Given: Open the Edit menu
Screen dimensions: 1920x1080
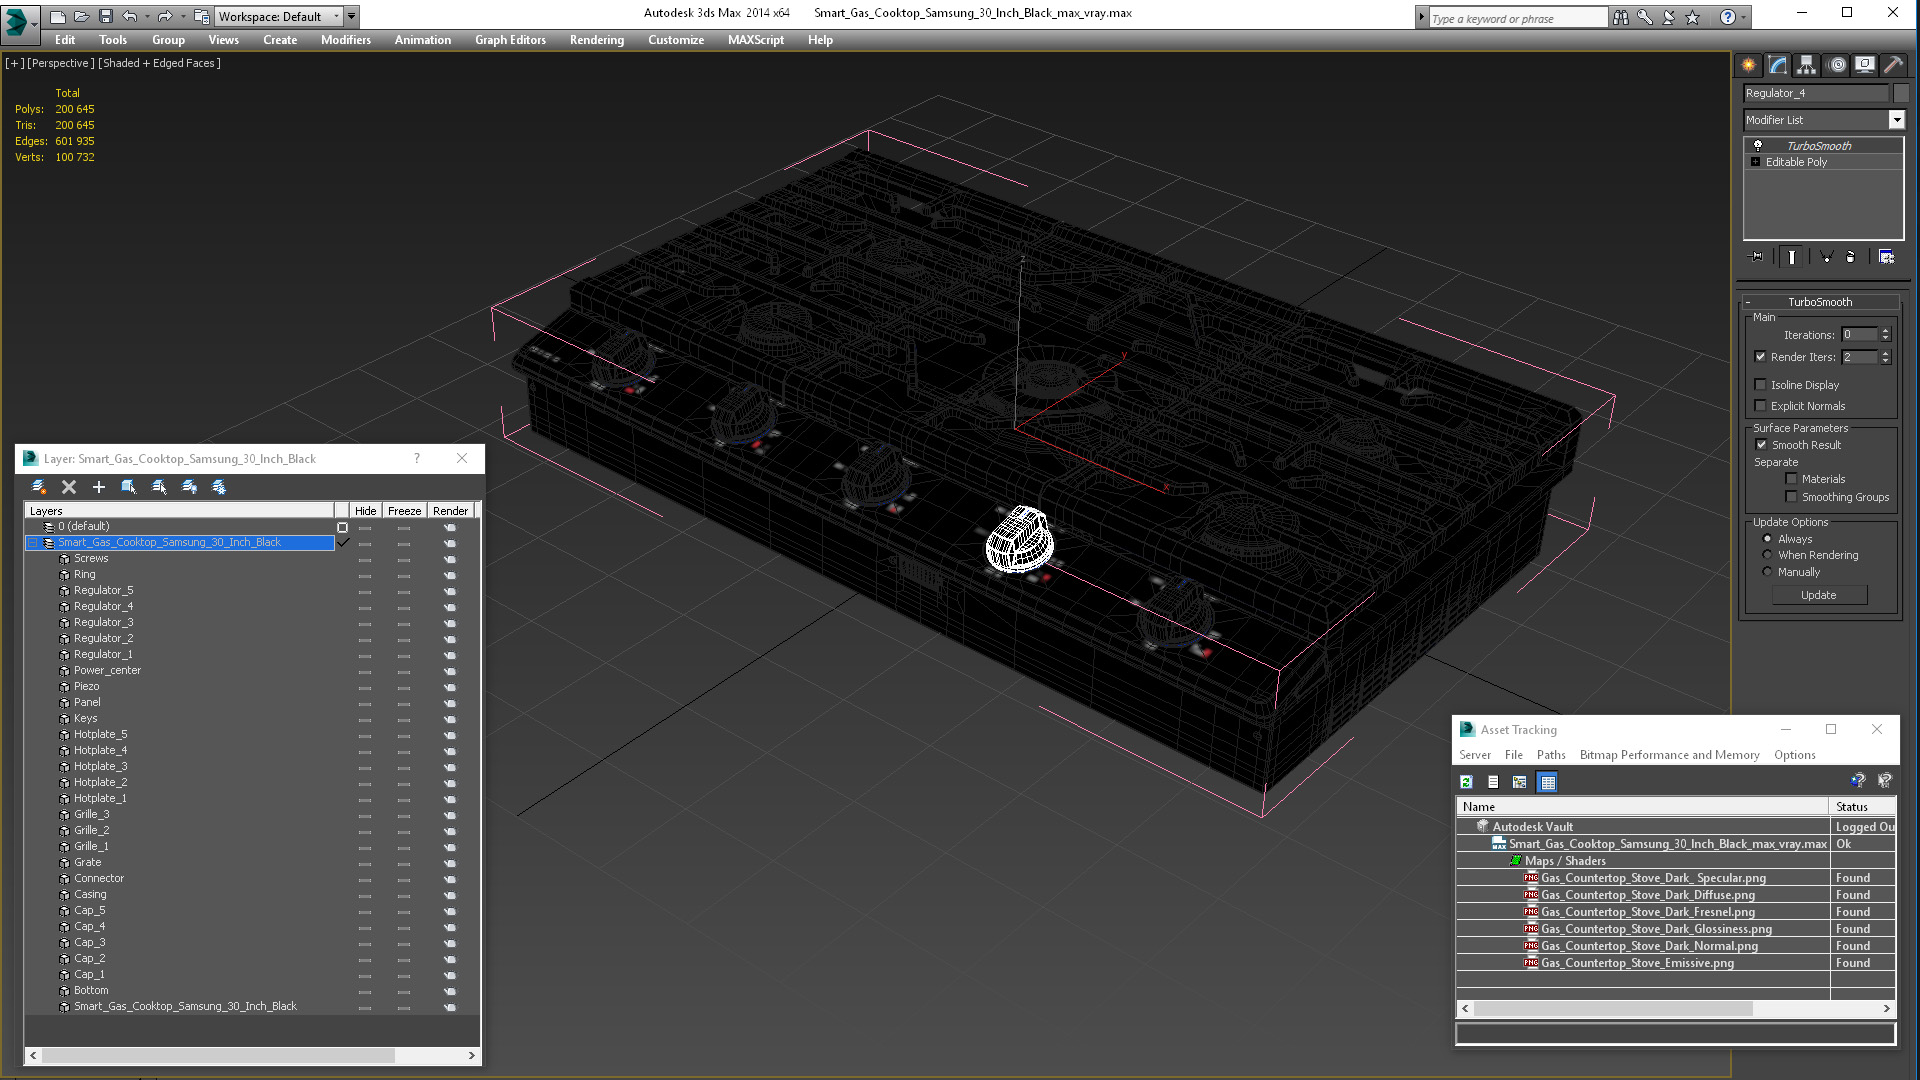Looking at the screenshot, I should pyautogui.click(x=65, y=40).
